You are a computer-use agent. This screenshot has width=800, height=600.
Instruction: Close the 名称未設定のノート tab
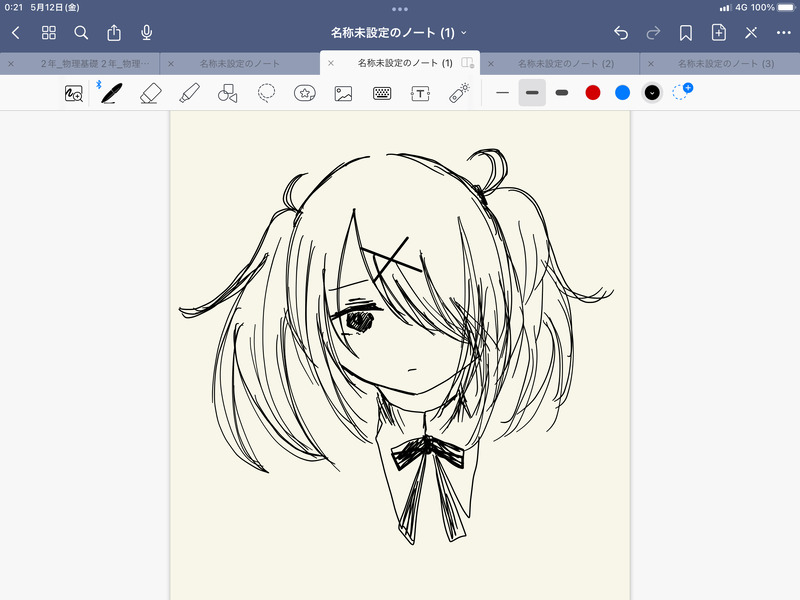pyautogui.click(x=171, y=64)
